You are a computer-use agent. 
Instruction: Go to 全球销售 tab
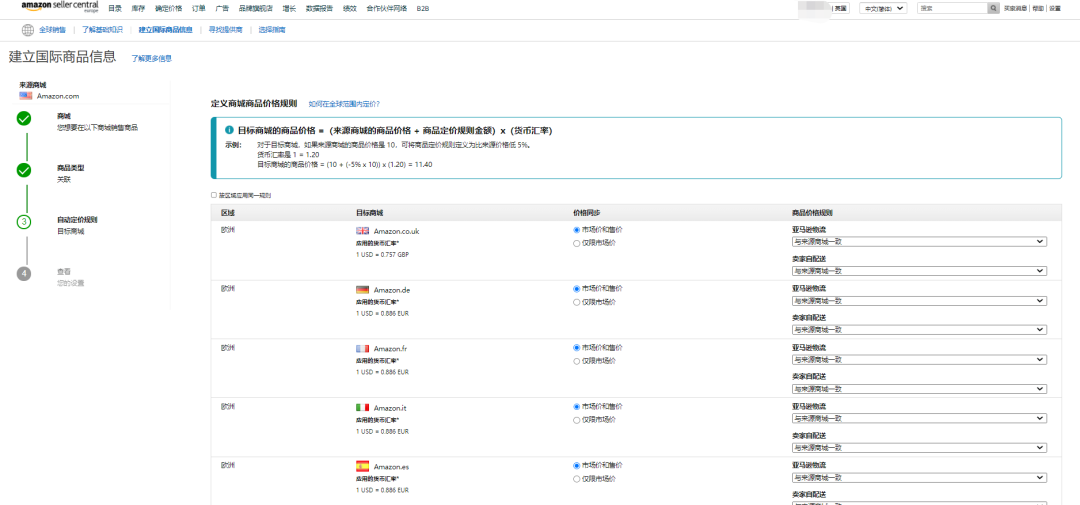pyautogui.click(x=52, y=30)
